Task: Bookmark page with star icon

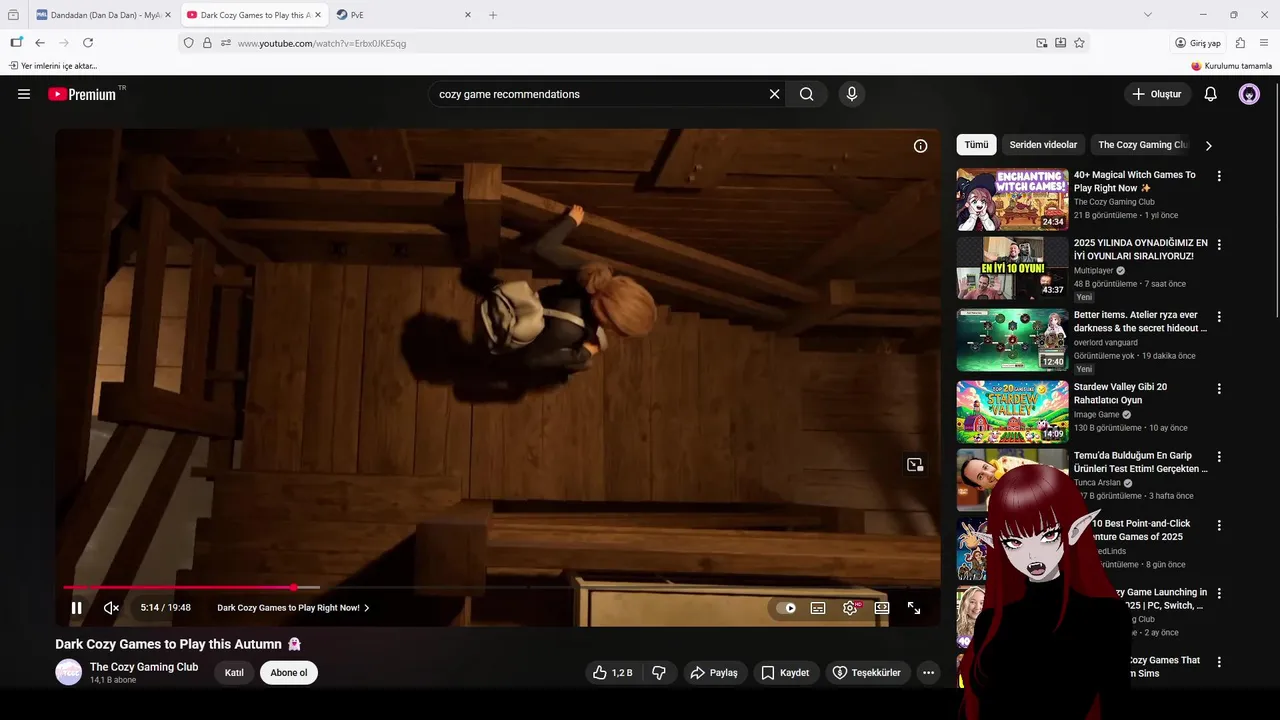Action: click(x=1079, y=43)
